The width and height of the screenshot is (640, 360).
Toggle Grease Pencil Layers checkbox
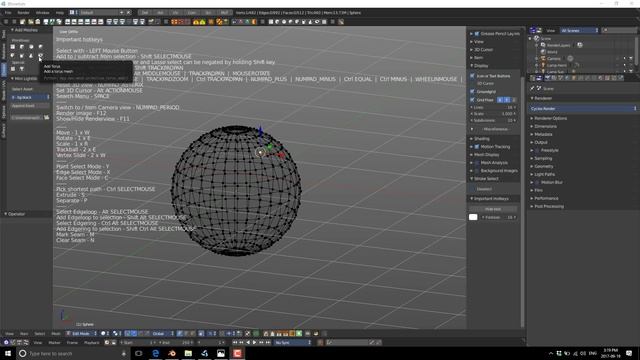(x=477, y=33)
